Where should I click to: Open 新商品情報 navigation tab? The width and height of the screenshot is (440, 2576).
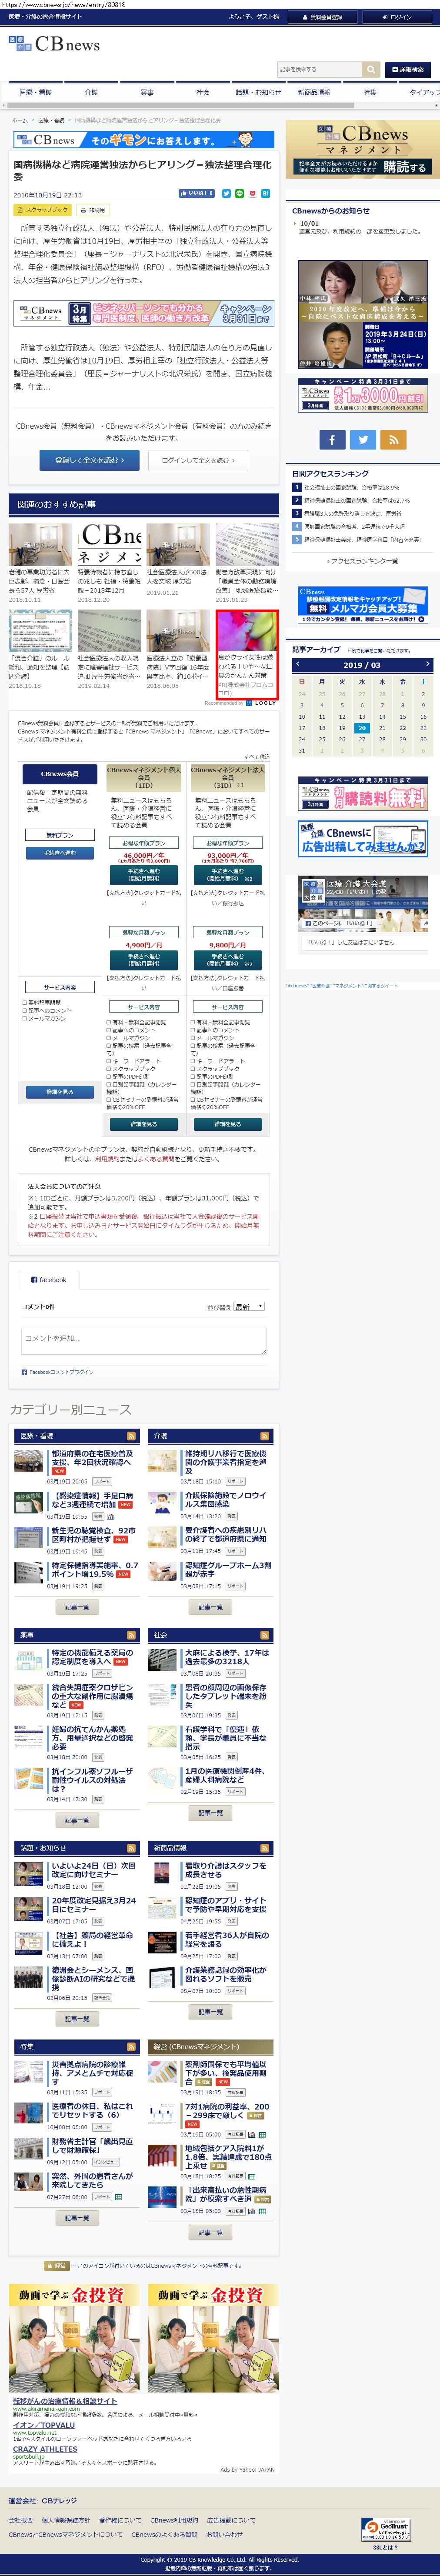pyautogui.click(x=314, y=92)
